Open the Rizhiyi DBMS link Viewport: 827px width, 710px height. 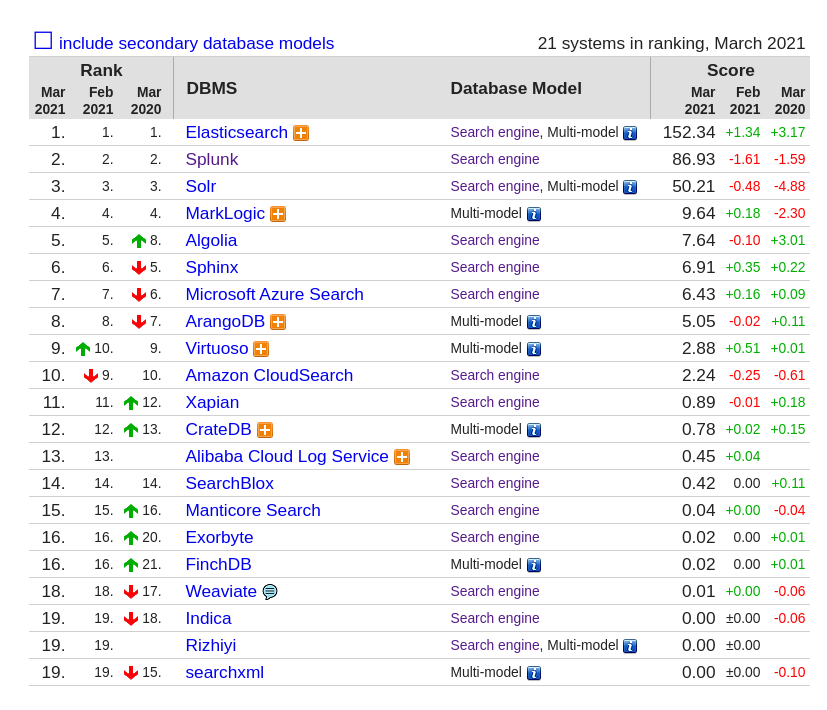210,645
